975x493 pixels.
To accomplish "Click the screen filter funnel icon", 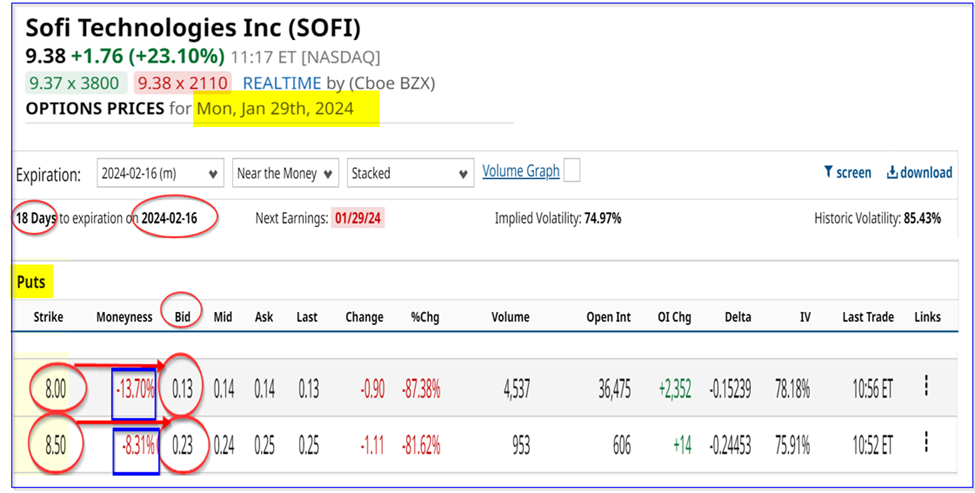I will click(829, 173).
